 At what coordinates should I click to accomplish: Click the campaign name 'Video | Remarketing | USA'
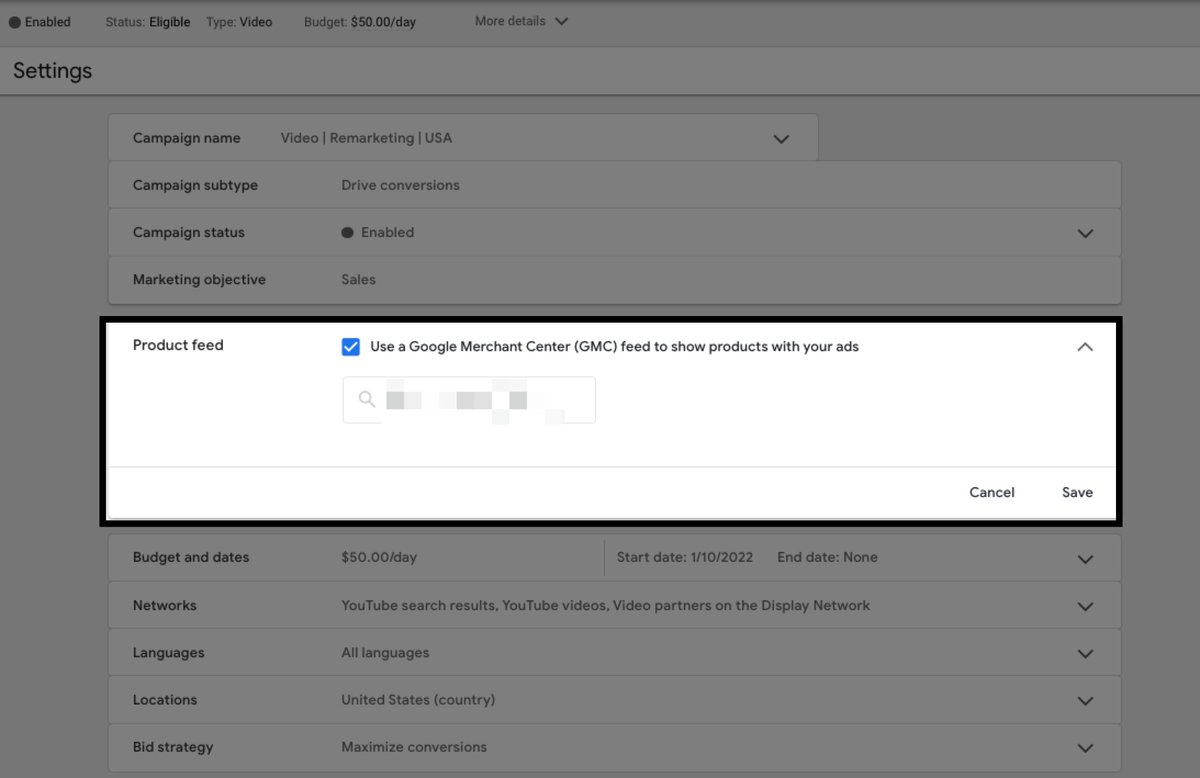(366, 138)
